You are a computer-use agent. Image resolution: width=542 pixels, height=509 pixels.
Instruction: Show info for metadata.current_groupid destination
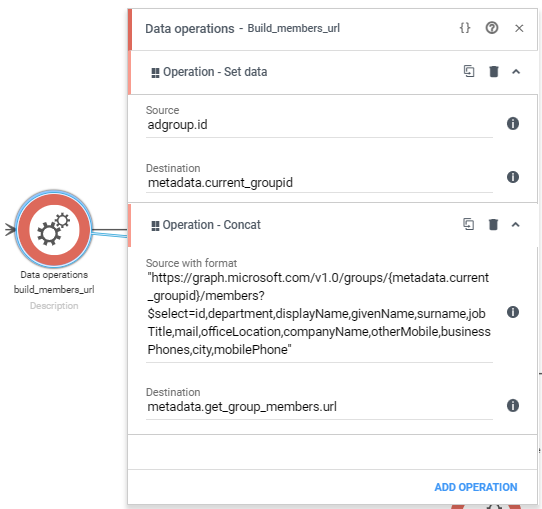513,177
